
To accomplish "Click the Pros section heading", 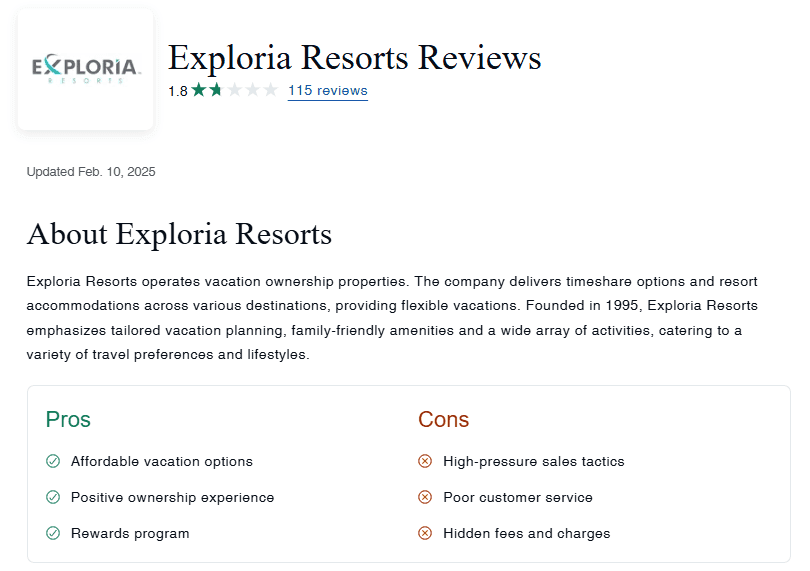I will pyautogui.click(x=68, y=419).
